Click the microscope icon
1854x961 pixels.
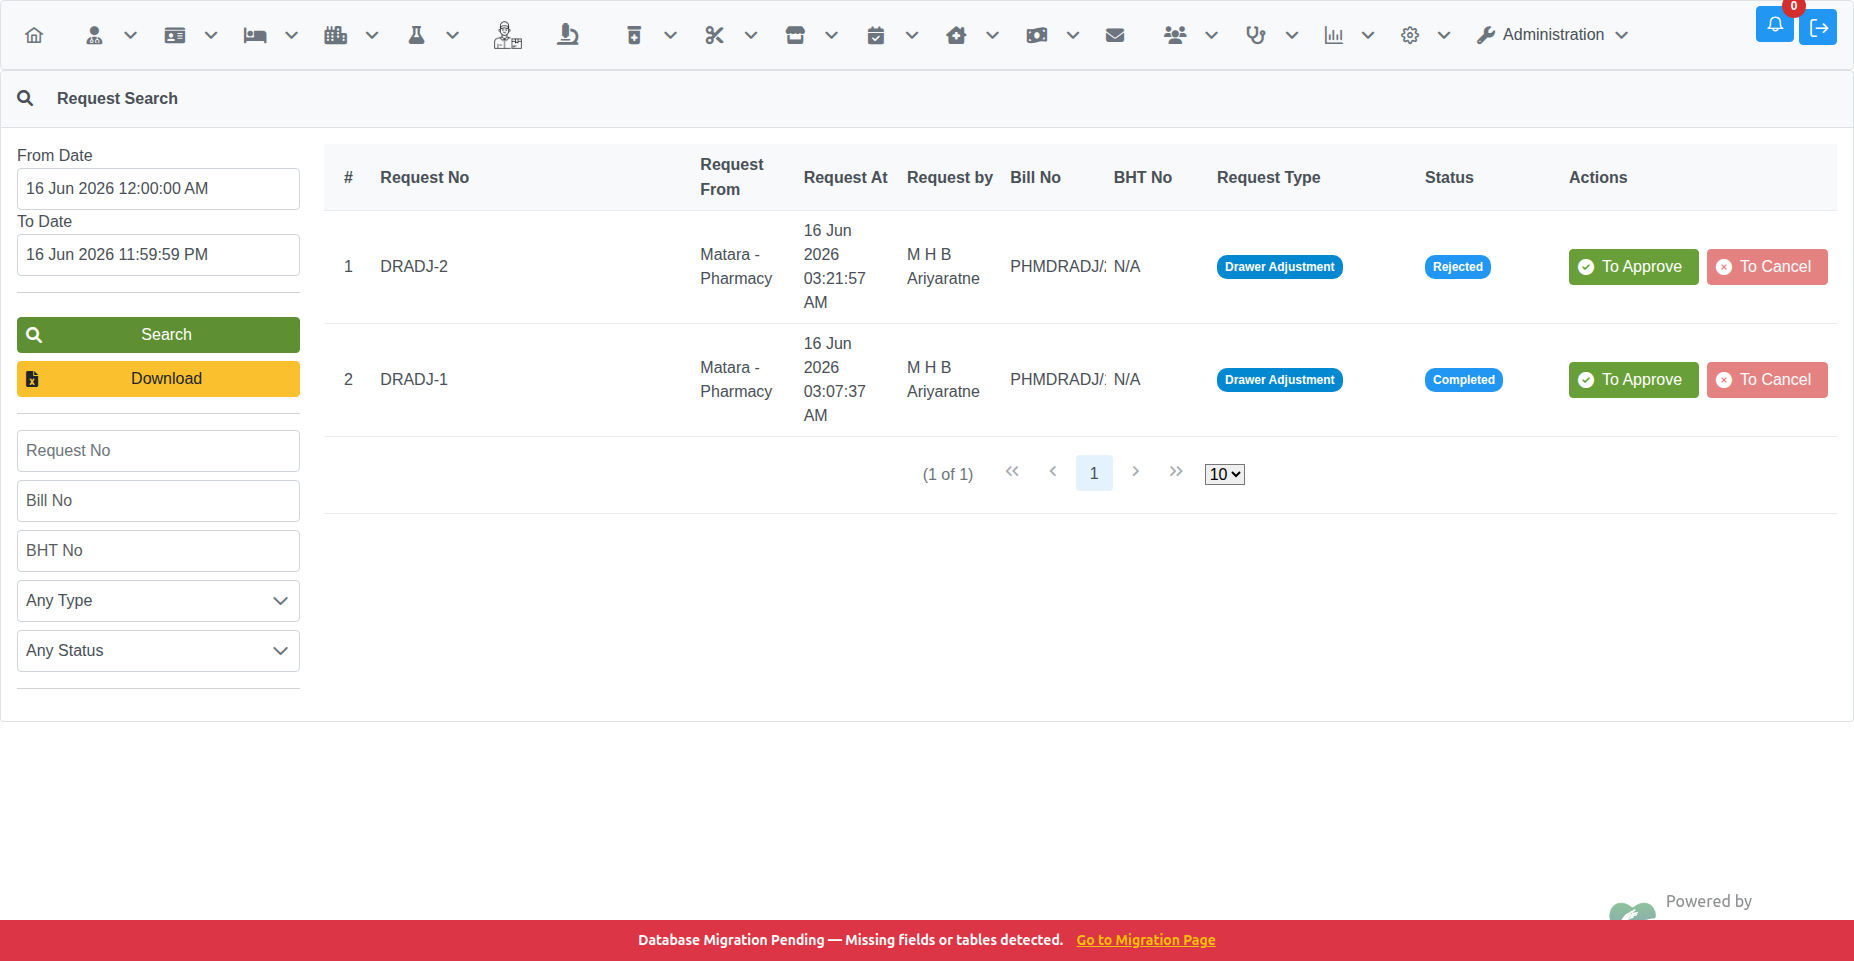pyautogui.click(x=568, y=35)
